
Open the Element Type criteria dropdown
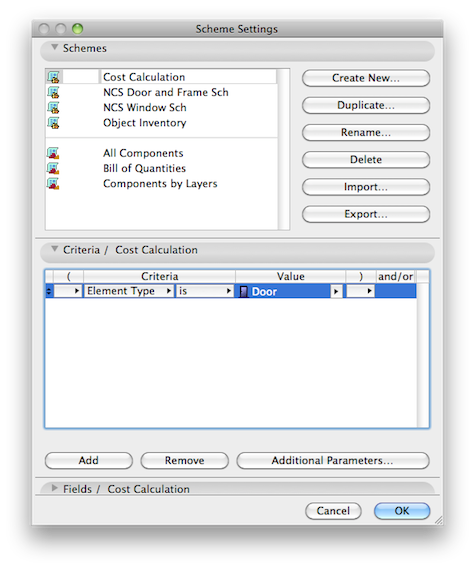[x=129, y=291]
